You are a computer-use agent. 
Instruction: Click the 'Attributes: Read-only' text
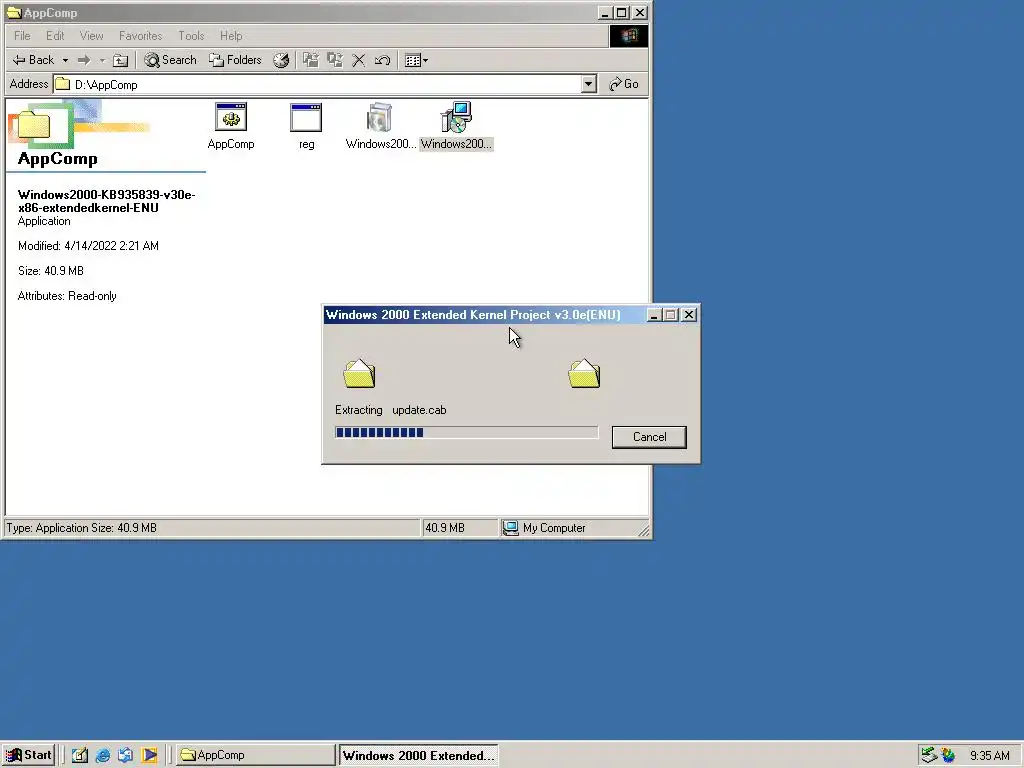[67, 296]
